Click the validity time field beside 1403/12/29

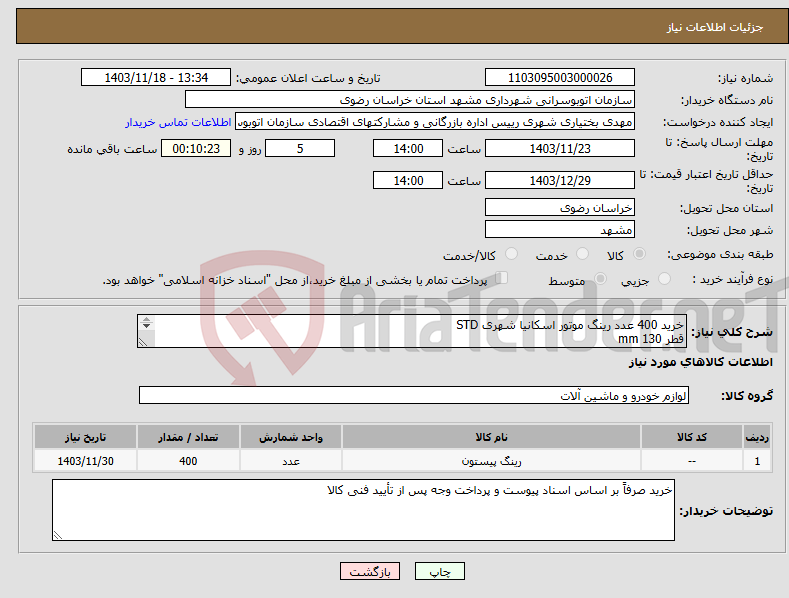point(408,180)
